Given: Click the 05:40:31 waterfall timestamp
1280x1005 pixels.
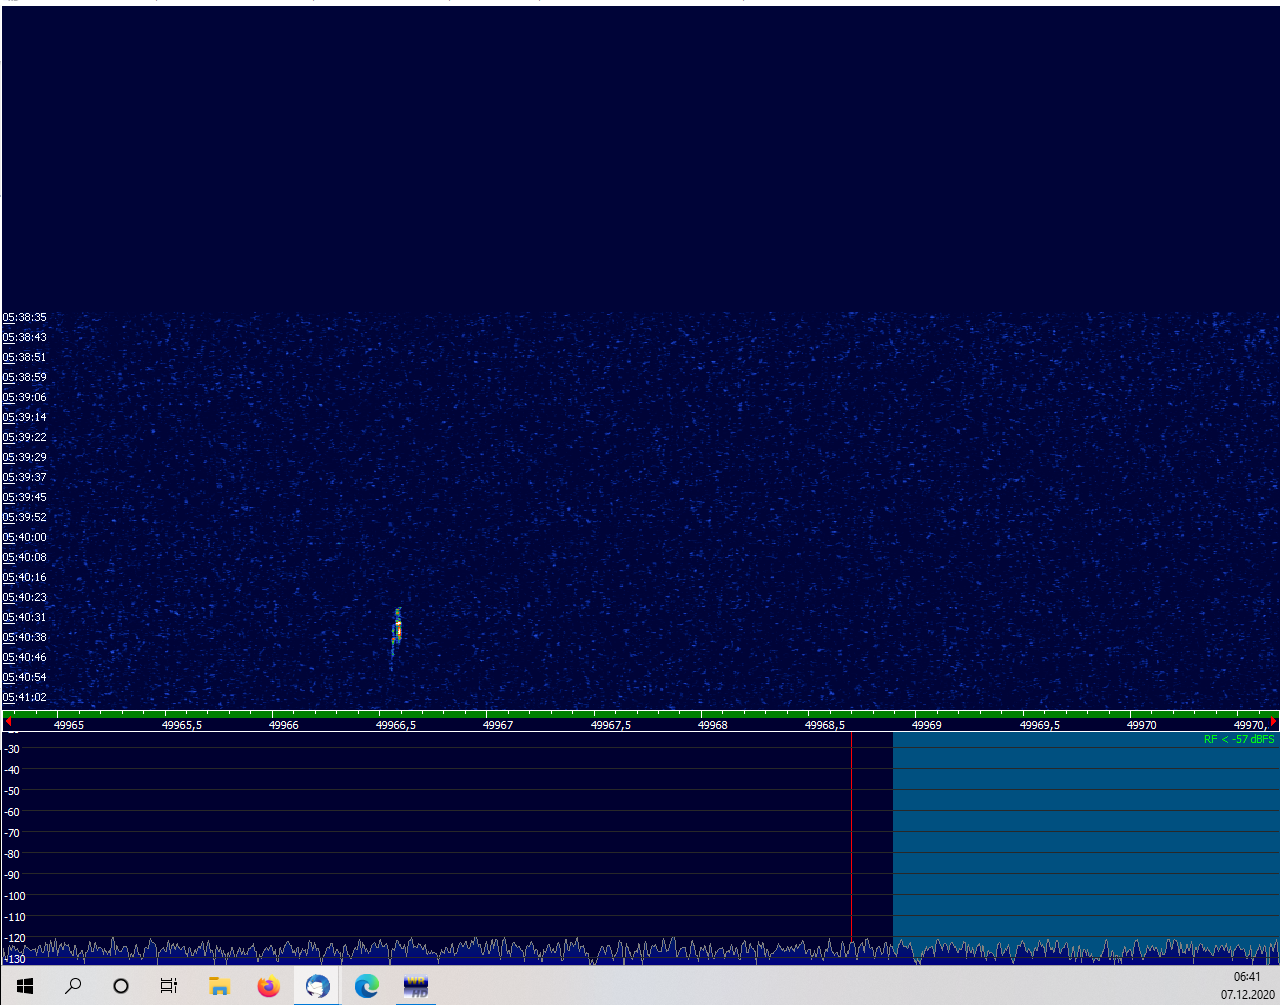Looking at the screenshot, I should 25,617.
